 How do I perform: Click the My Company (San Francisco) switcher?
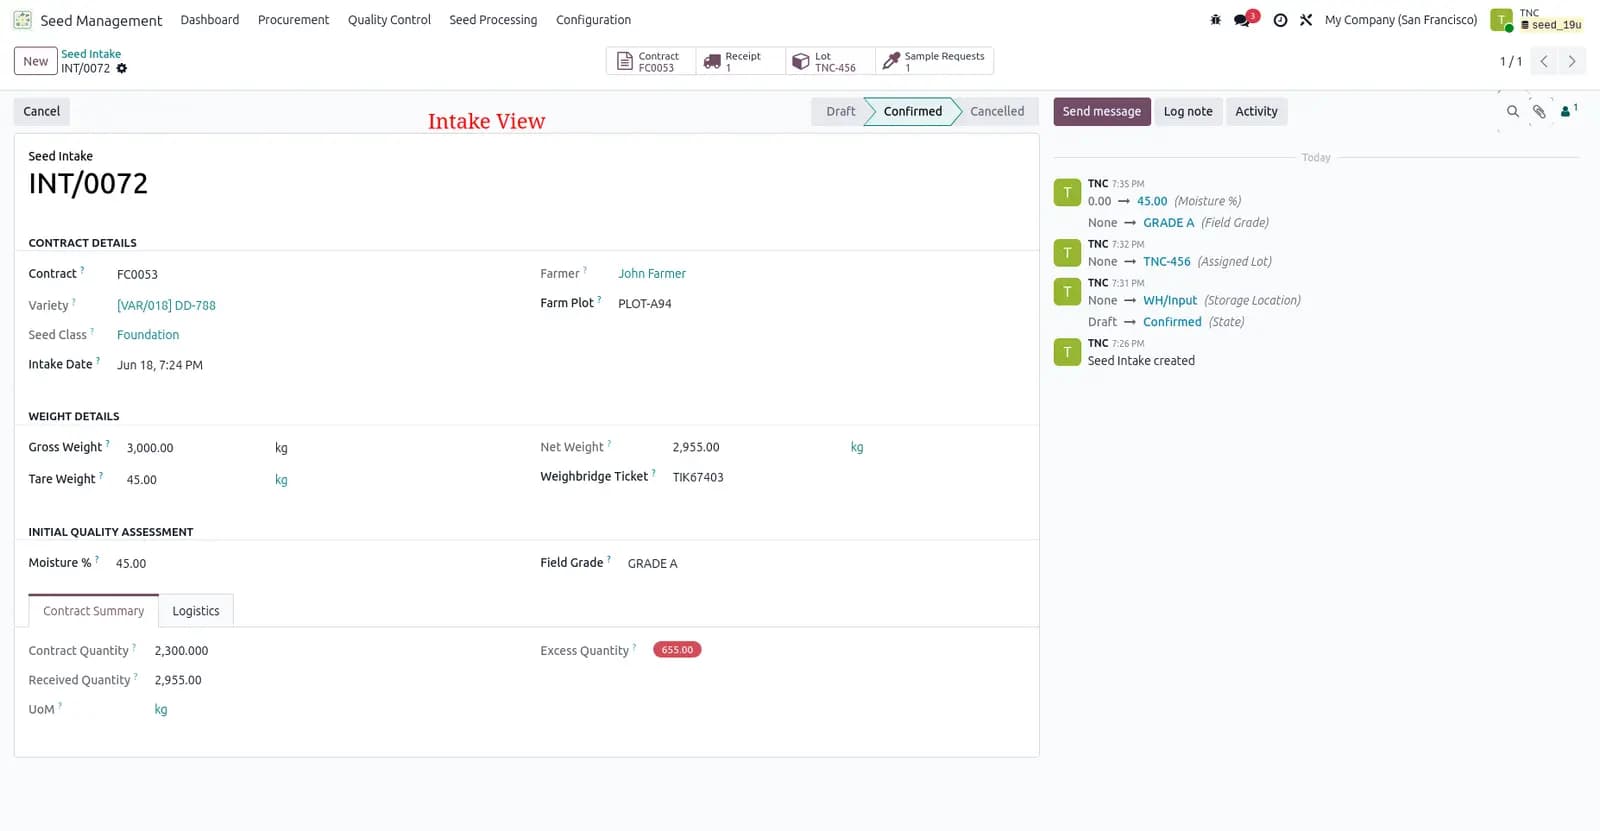tap(1400, 20)
